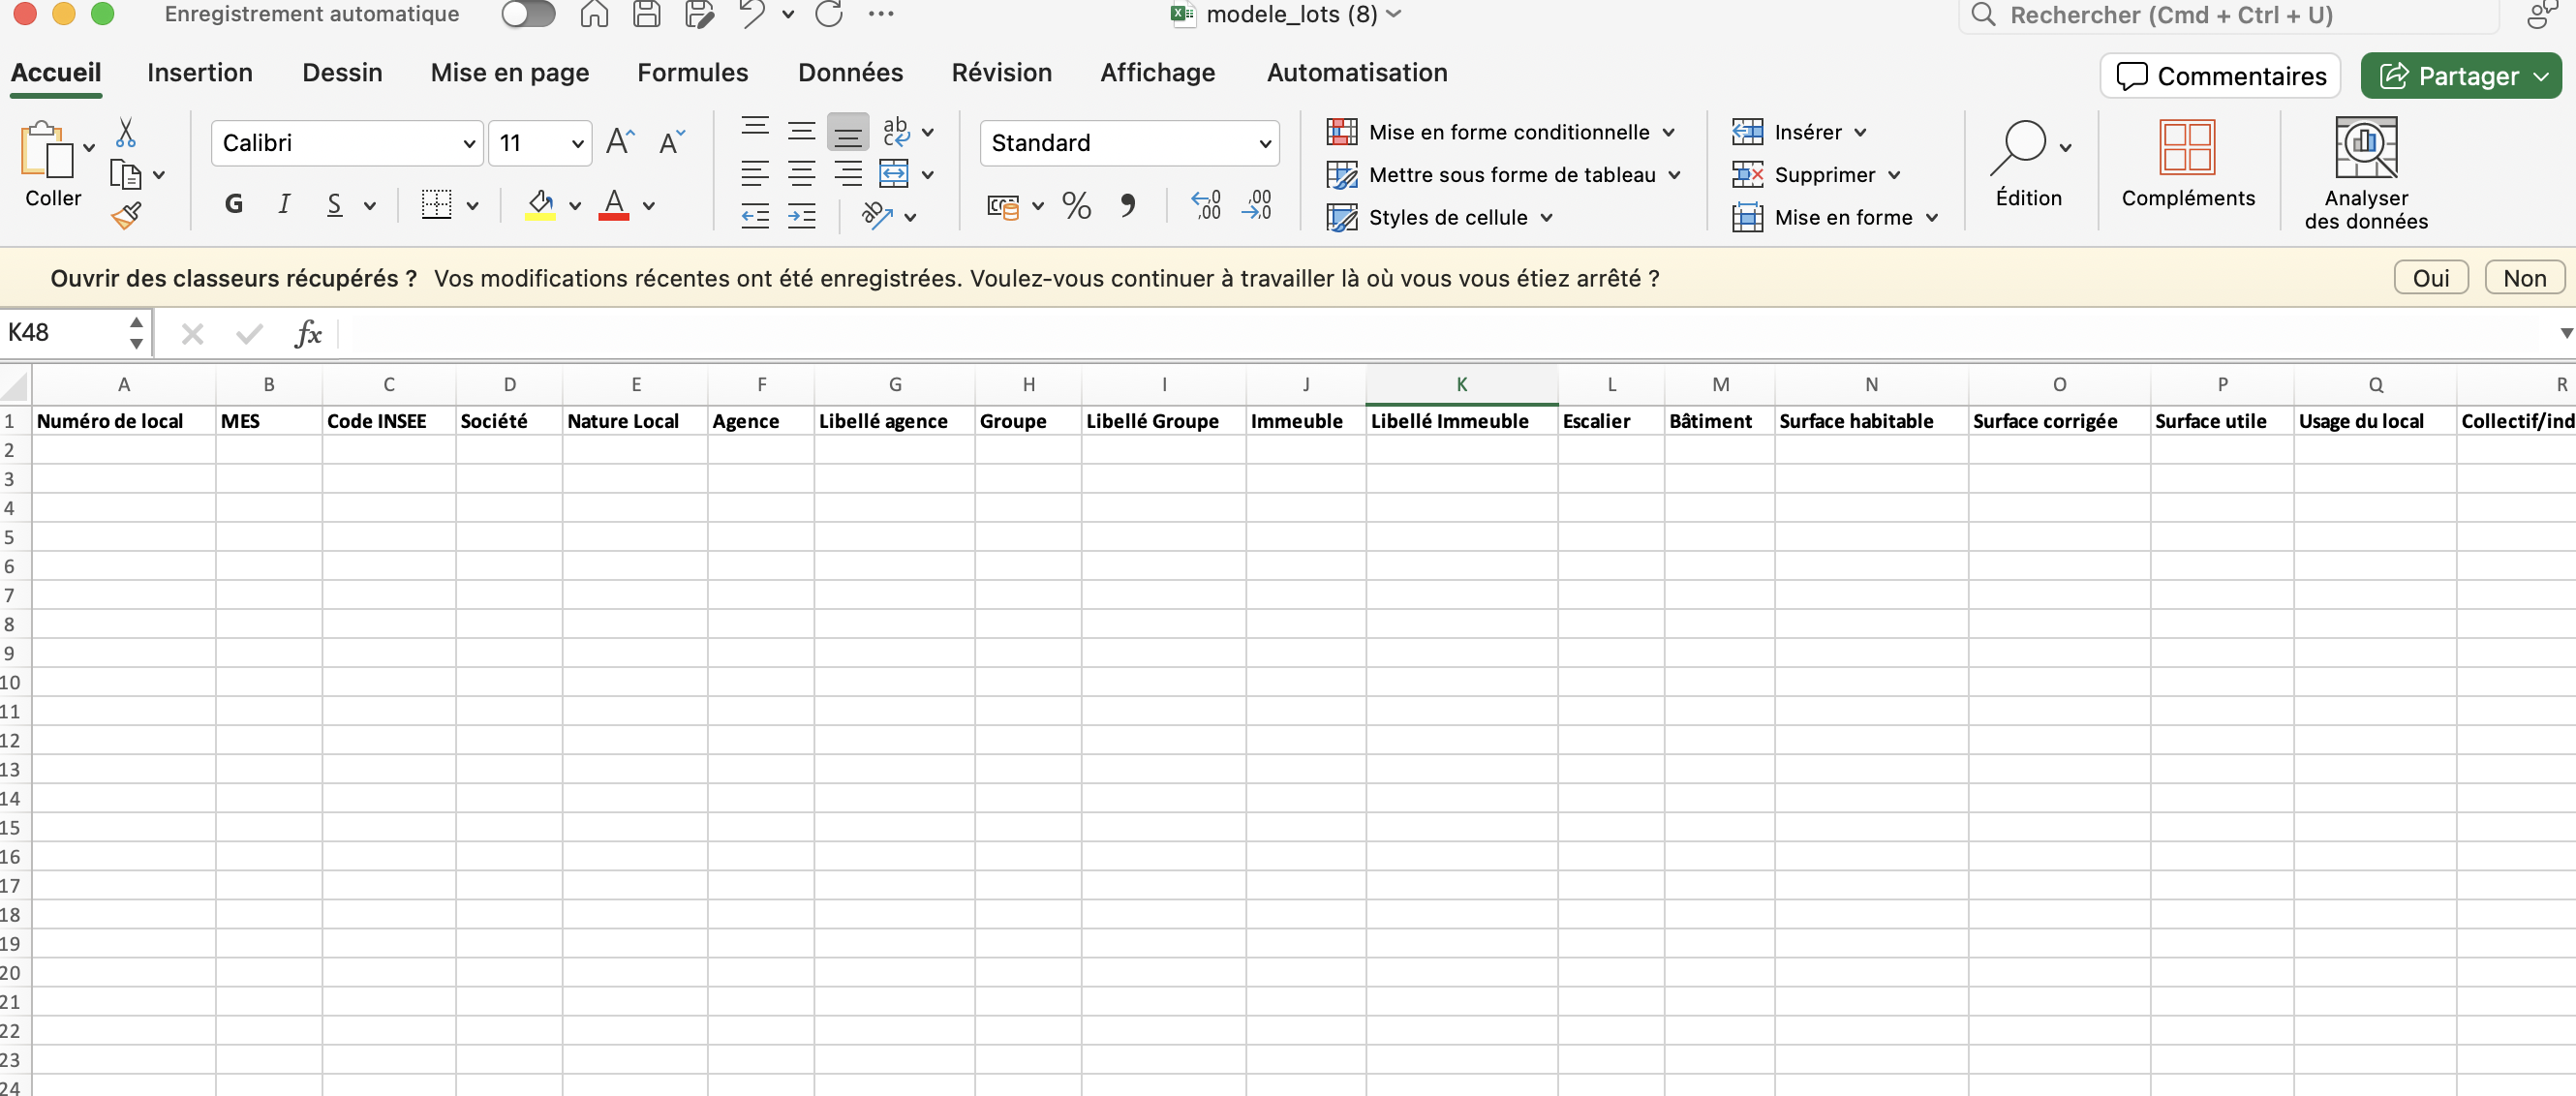Click the scissors Cut icon

[126, 133]
